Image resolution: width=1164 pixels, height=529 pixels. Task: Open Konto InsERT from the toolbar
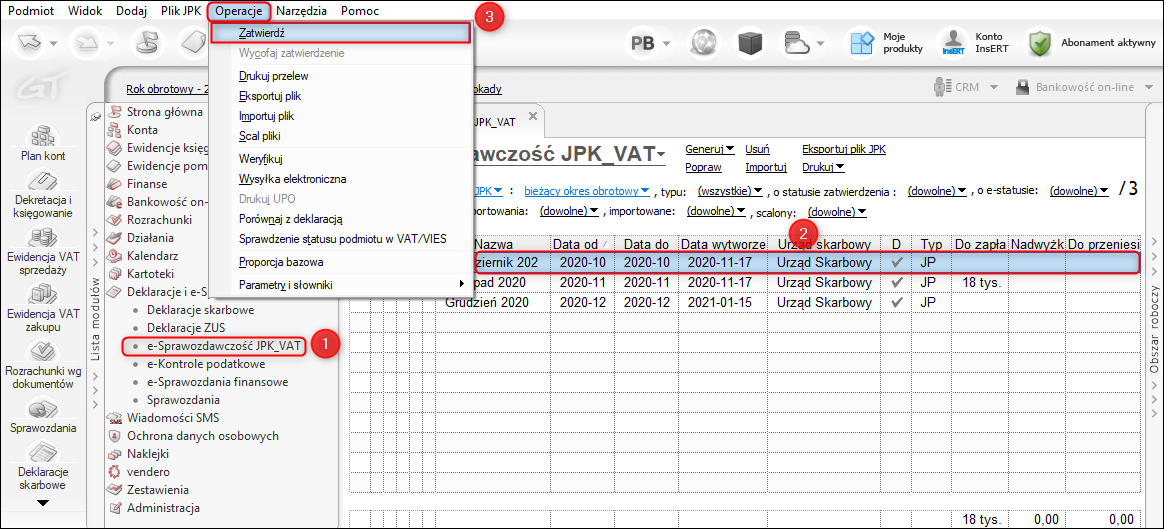pos(952,43)
